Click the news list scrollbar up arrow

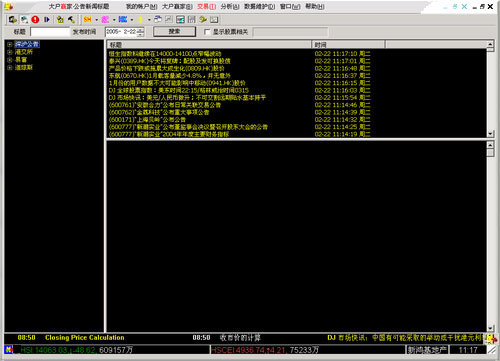tap(490, 44)
